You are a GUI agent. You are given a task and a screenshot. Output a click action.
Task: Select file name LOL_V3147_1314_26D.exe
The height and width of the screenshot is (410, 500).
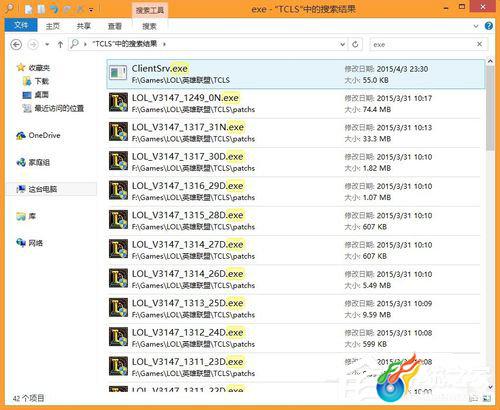[188, 274]
